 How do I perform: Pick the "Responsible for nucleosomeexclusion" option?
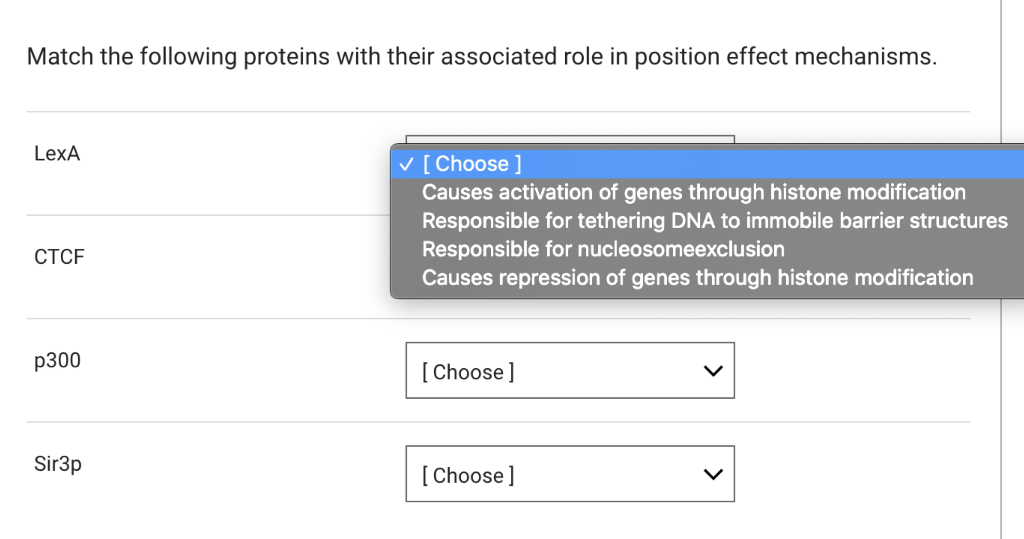pyautogui.click(x=603, y=249)
